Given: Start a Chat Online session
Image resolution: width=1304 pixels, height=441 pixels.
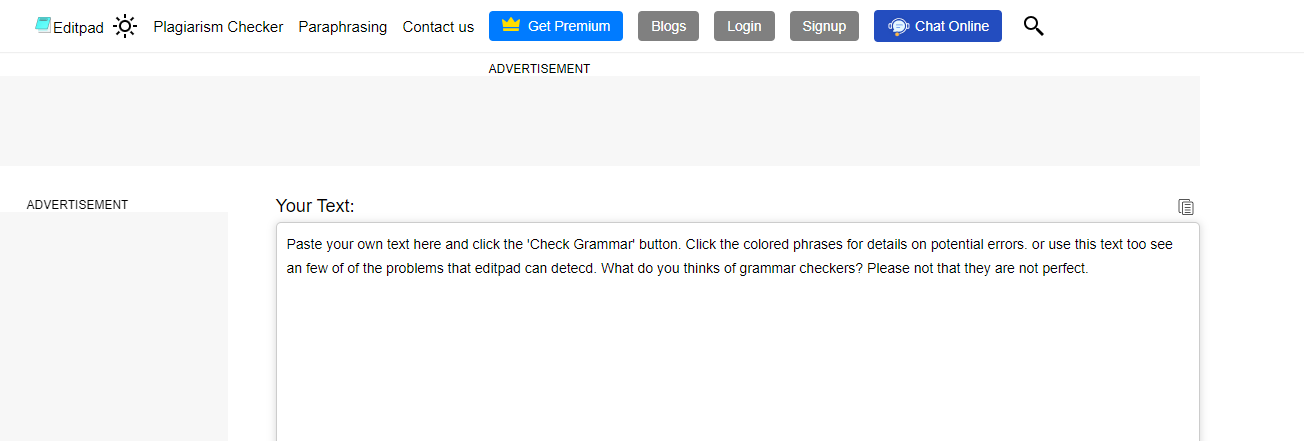Looking at the screenshot, I should point(937,26).
